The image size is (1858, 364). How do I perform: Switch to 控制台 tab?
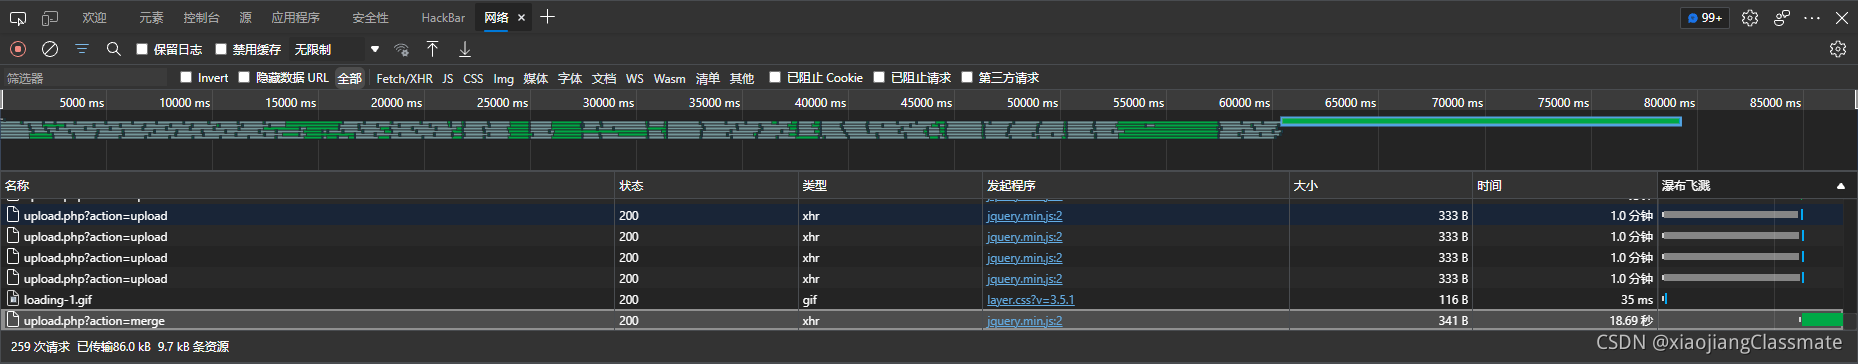201,18
